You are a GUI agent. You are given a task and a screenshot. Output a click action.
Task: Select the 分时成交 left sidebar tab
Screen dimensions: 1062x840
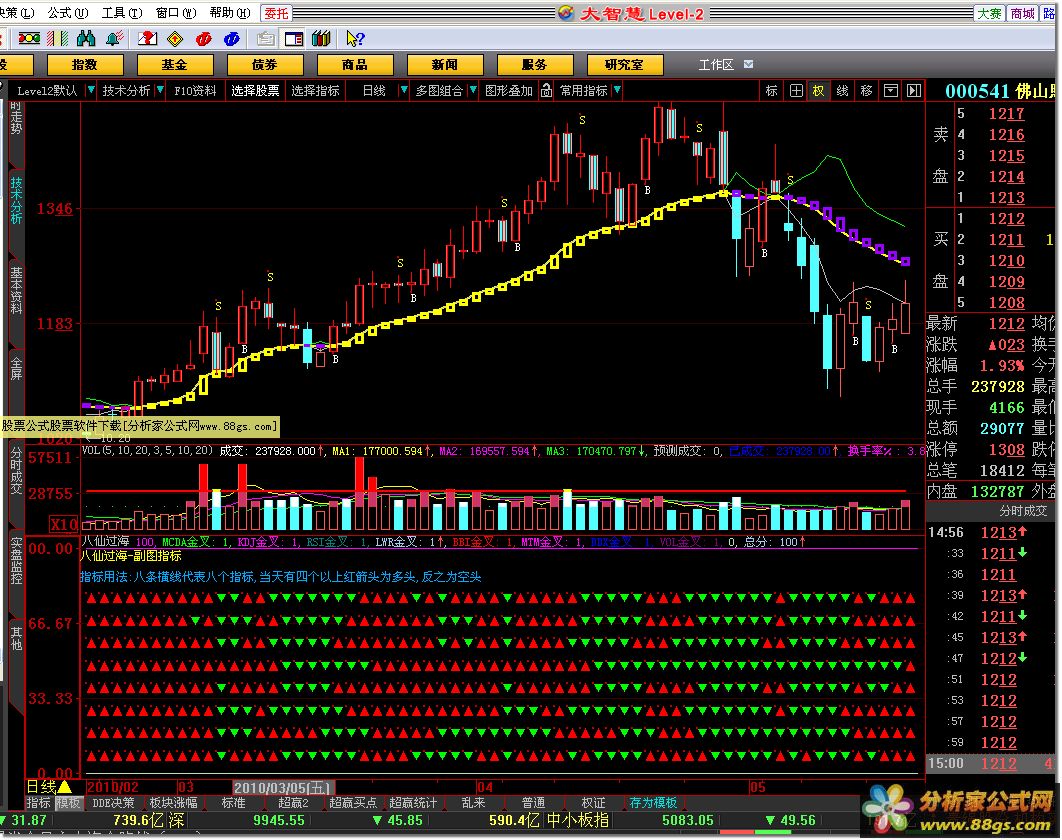pyautogui.click(x=16, y=469)
